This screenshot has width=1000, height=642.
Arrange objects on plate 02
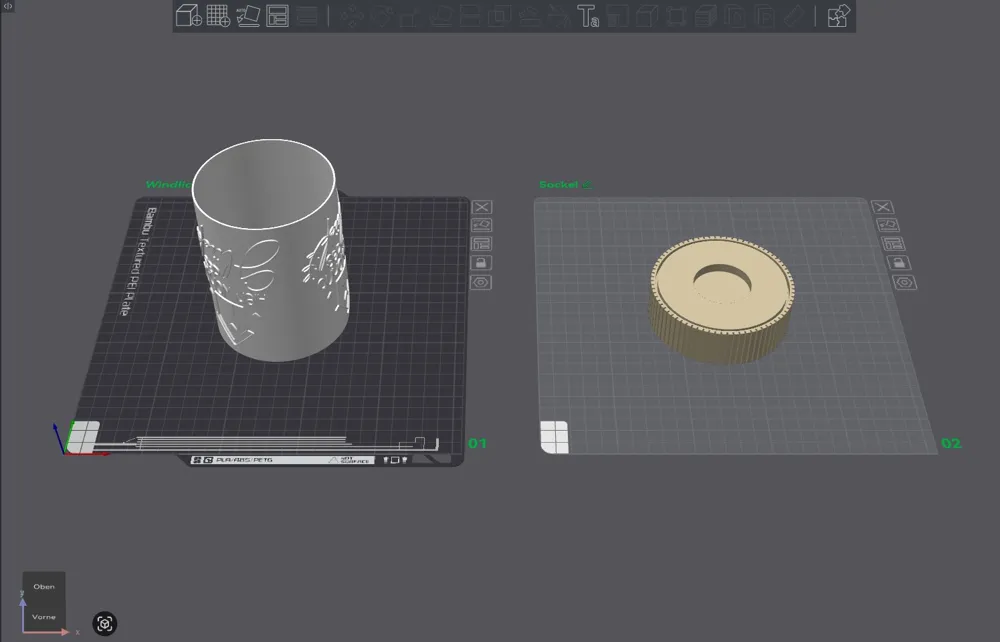pos(893,244)
